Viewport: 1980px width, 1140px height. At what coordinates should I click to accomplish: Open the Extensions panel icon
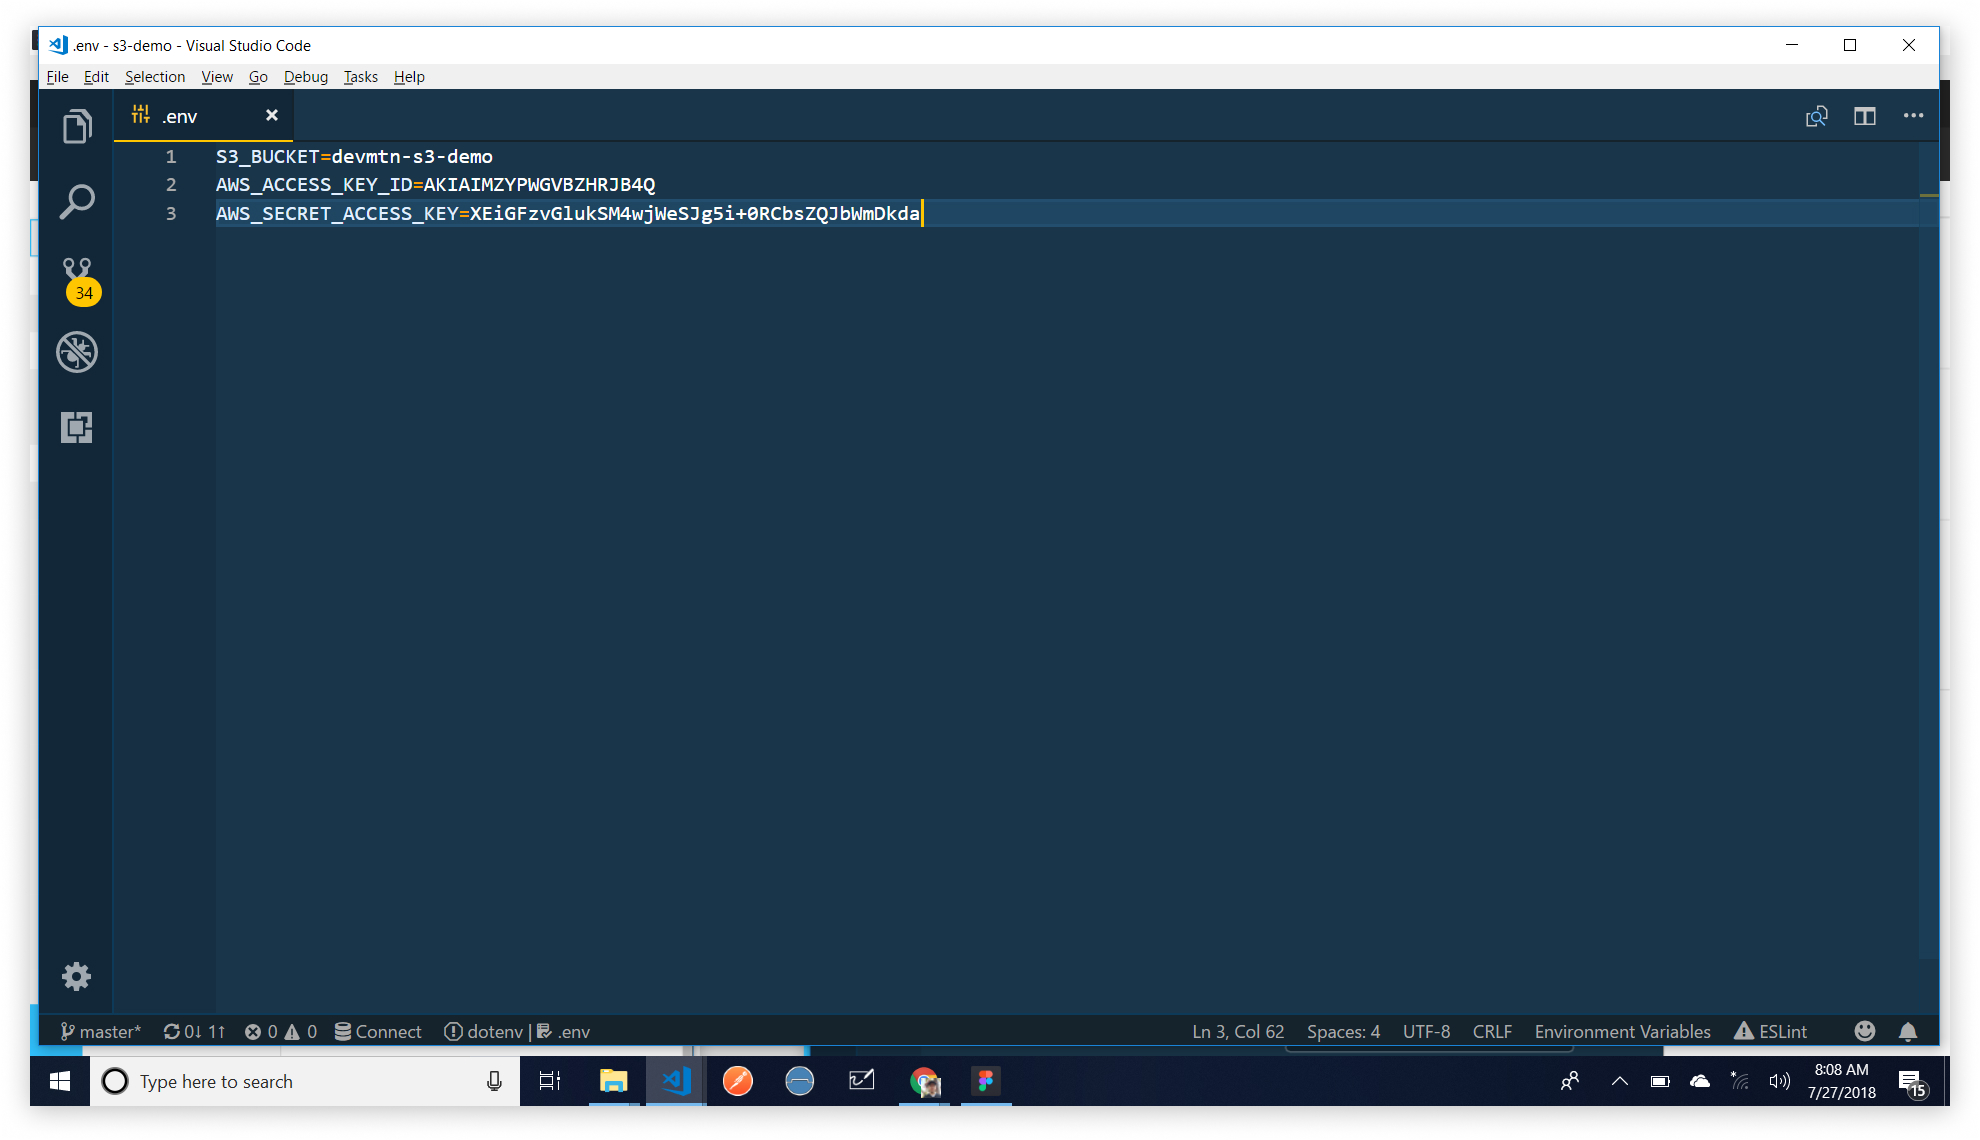coord(77,428)
